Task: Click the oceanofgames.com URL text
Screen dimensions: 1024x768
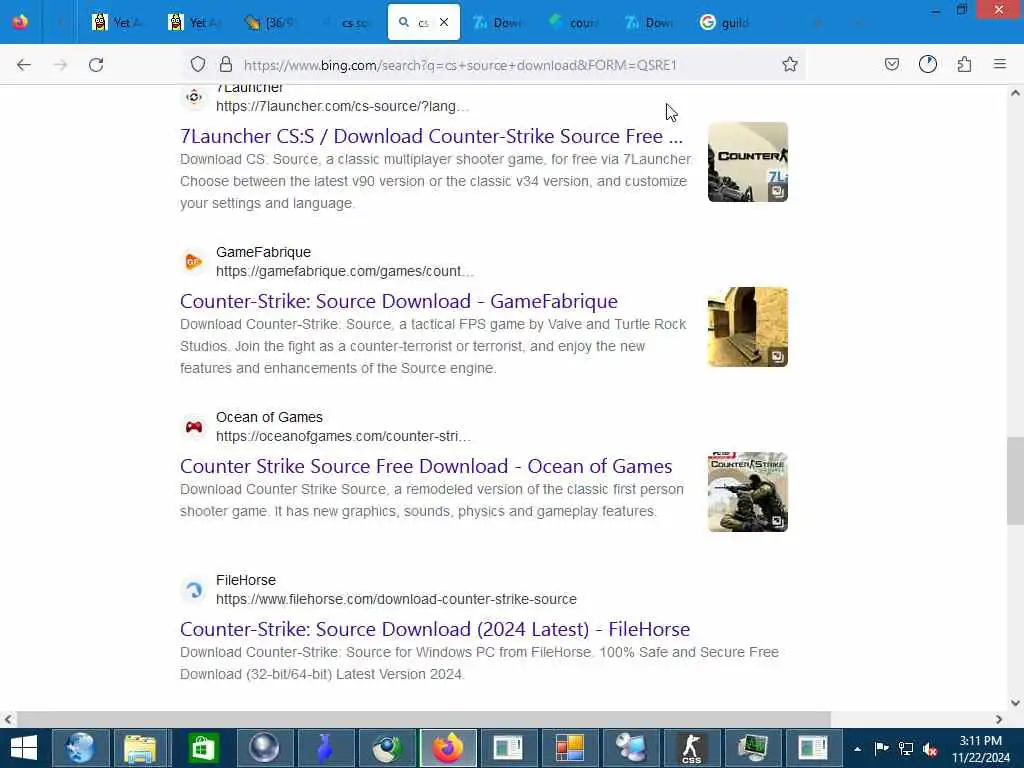Action: pyautogui.click(x=344, y=436)
